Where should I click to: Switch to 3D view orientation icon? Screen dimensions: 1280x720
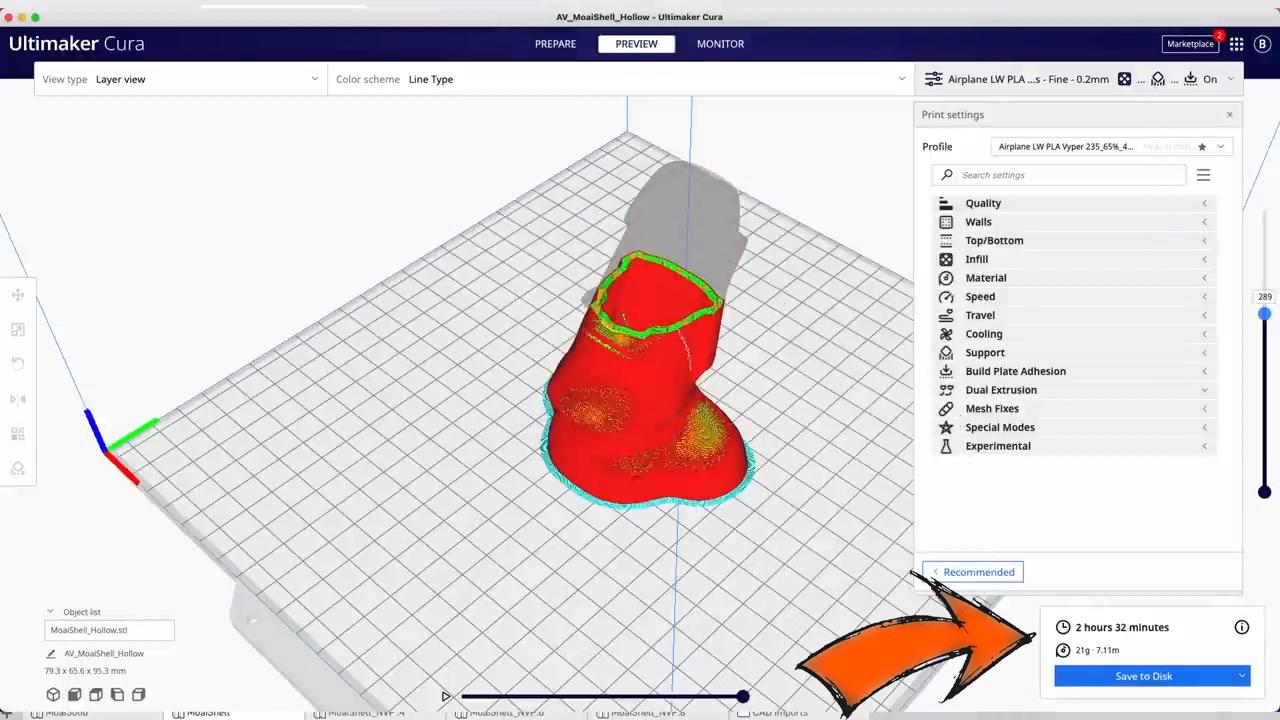(x=53, y=694)
